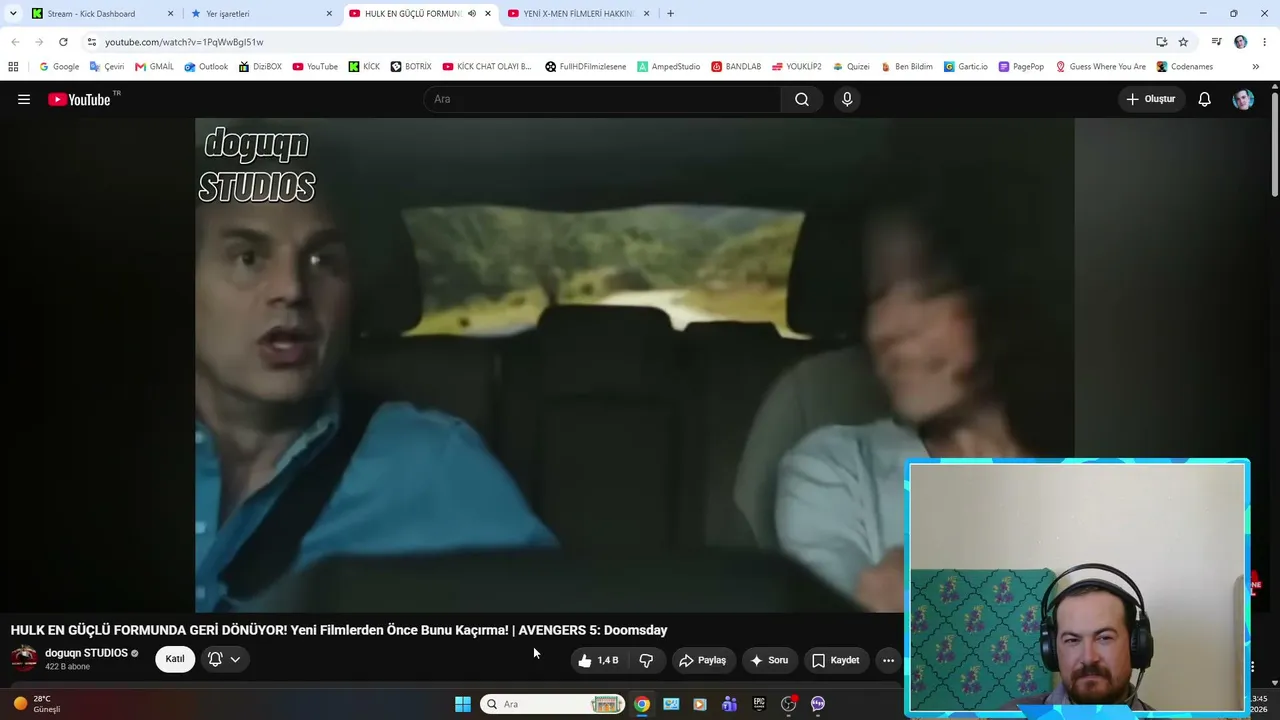Open the Garticio bookmark
The width and height of the screenshot is (1280, 720).
pos(966,67)
